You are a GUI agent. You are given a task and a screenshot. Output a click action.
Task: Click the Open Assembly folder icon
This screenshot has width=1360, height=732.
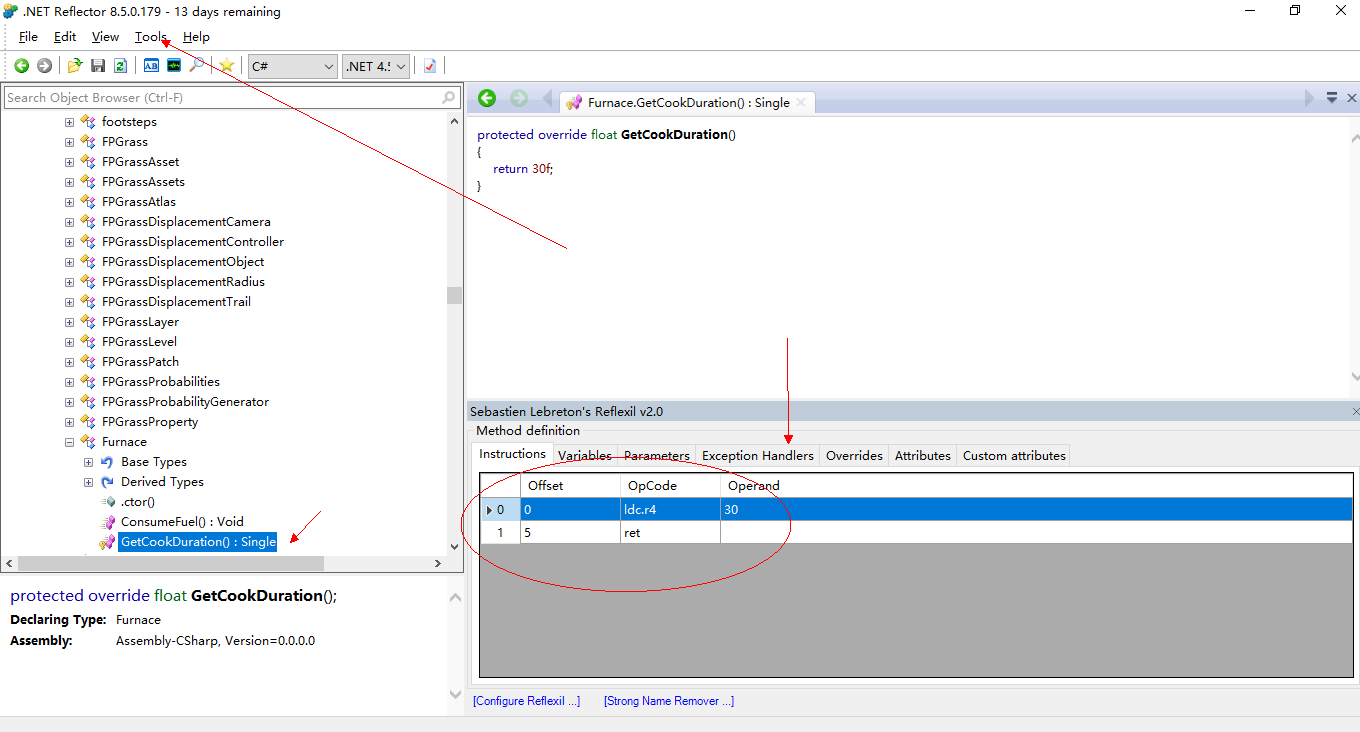coord(75,66)
